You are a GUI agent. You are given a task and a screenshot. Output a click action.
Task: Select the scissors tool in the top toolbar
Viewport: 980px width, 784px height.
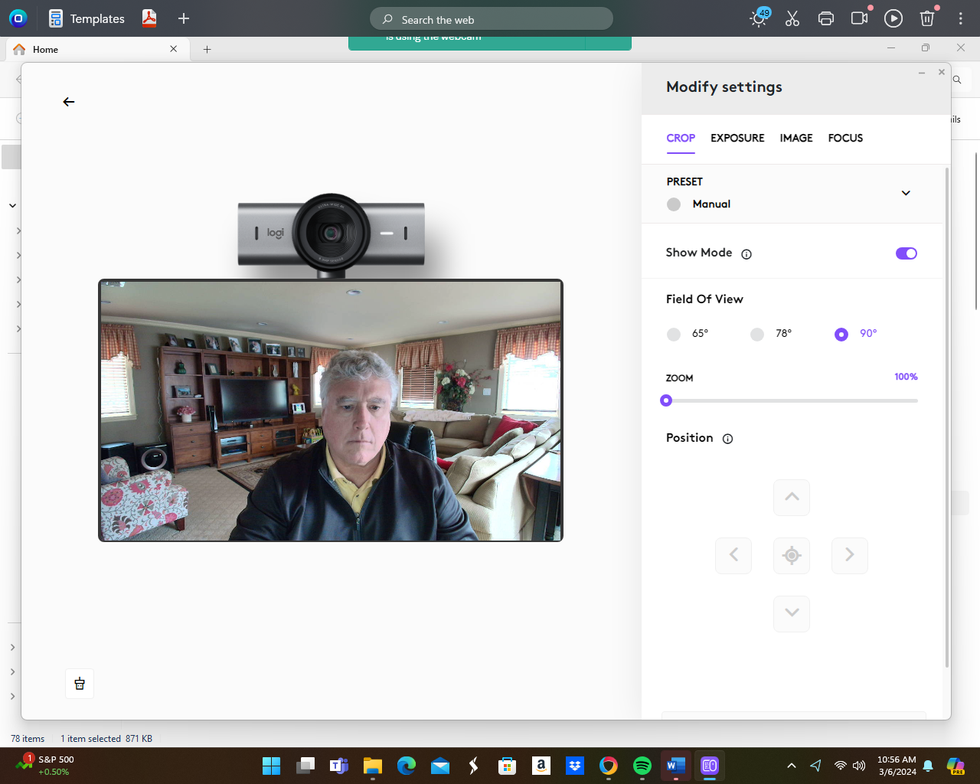792,17
